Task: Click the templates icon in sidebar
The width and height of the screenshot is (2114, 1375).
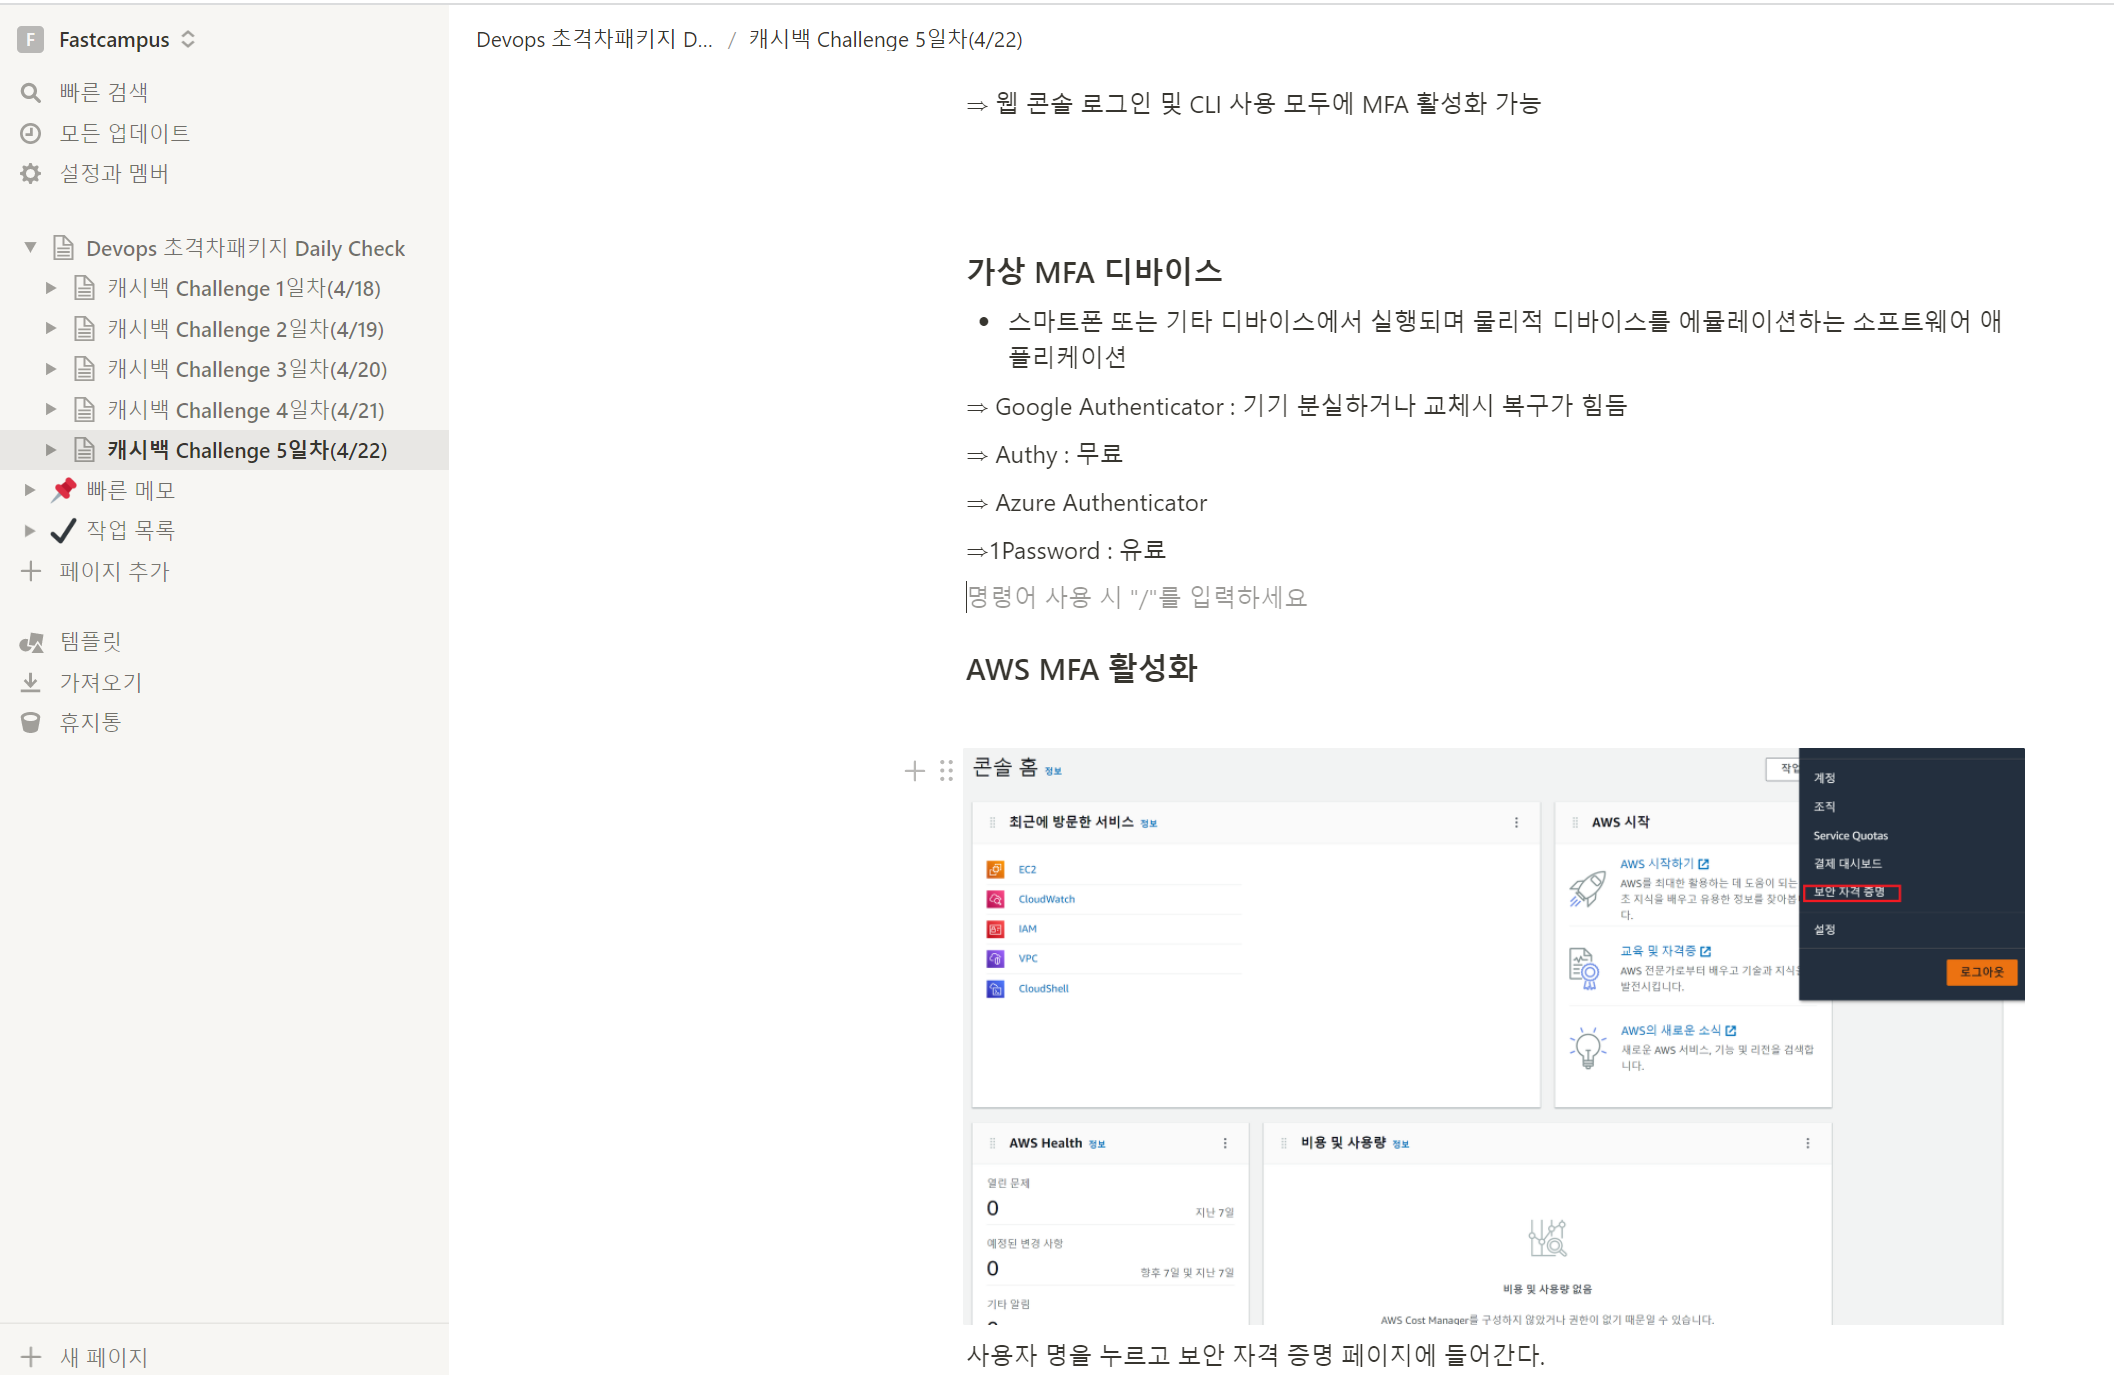Action: (31, 642)
